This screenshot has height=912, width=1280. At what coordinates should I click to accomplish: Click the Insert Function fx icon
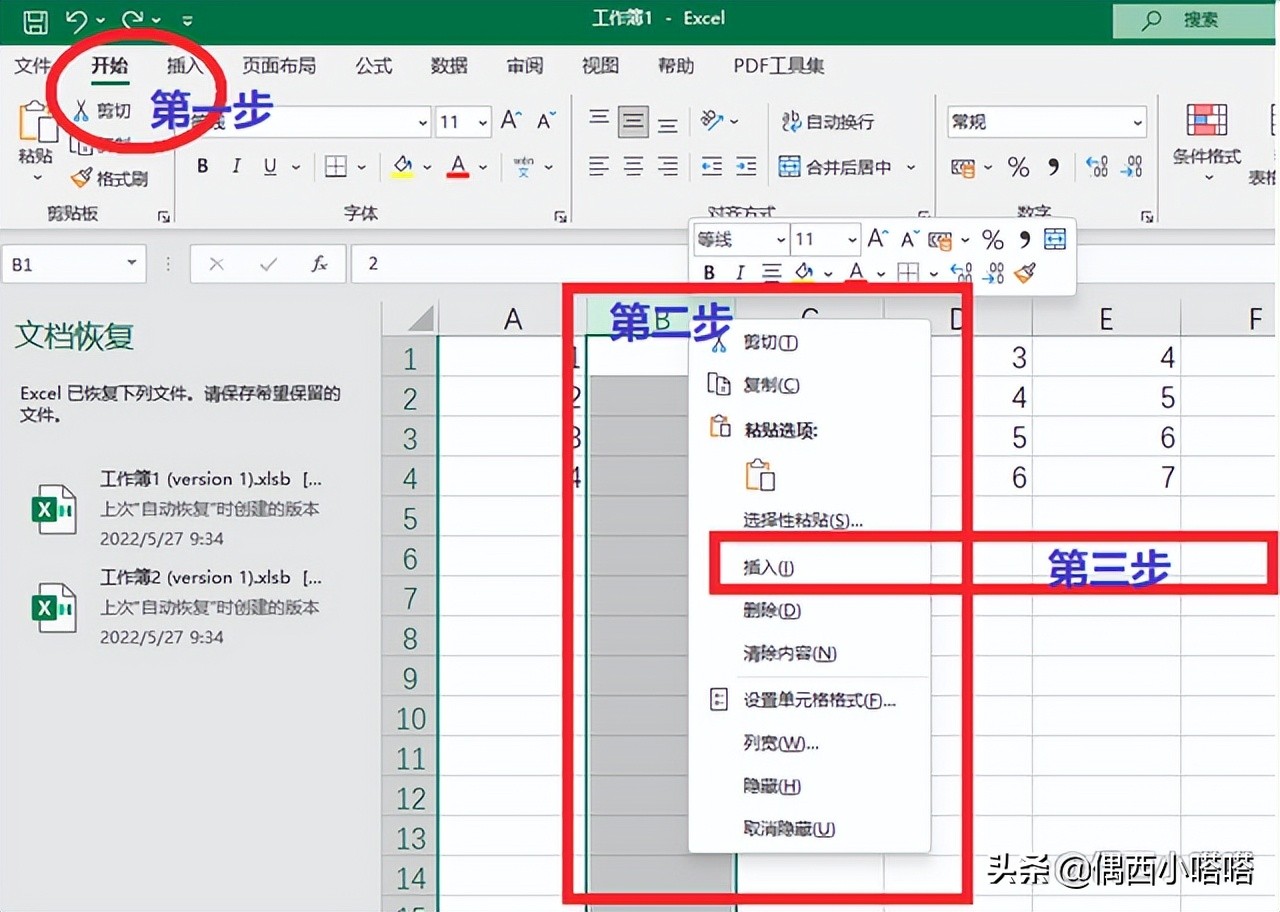pos(320,264)
